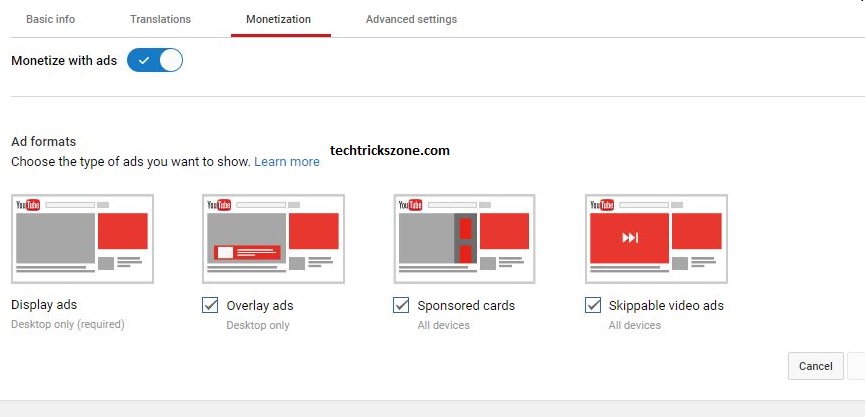This screenshot has height=417, width=865.
Task: Click the YouTube logo in Overlay ads preview
Action: [x=219, y=205]
